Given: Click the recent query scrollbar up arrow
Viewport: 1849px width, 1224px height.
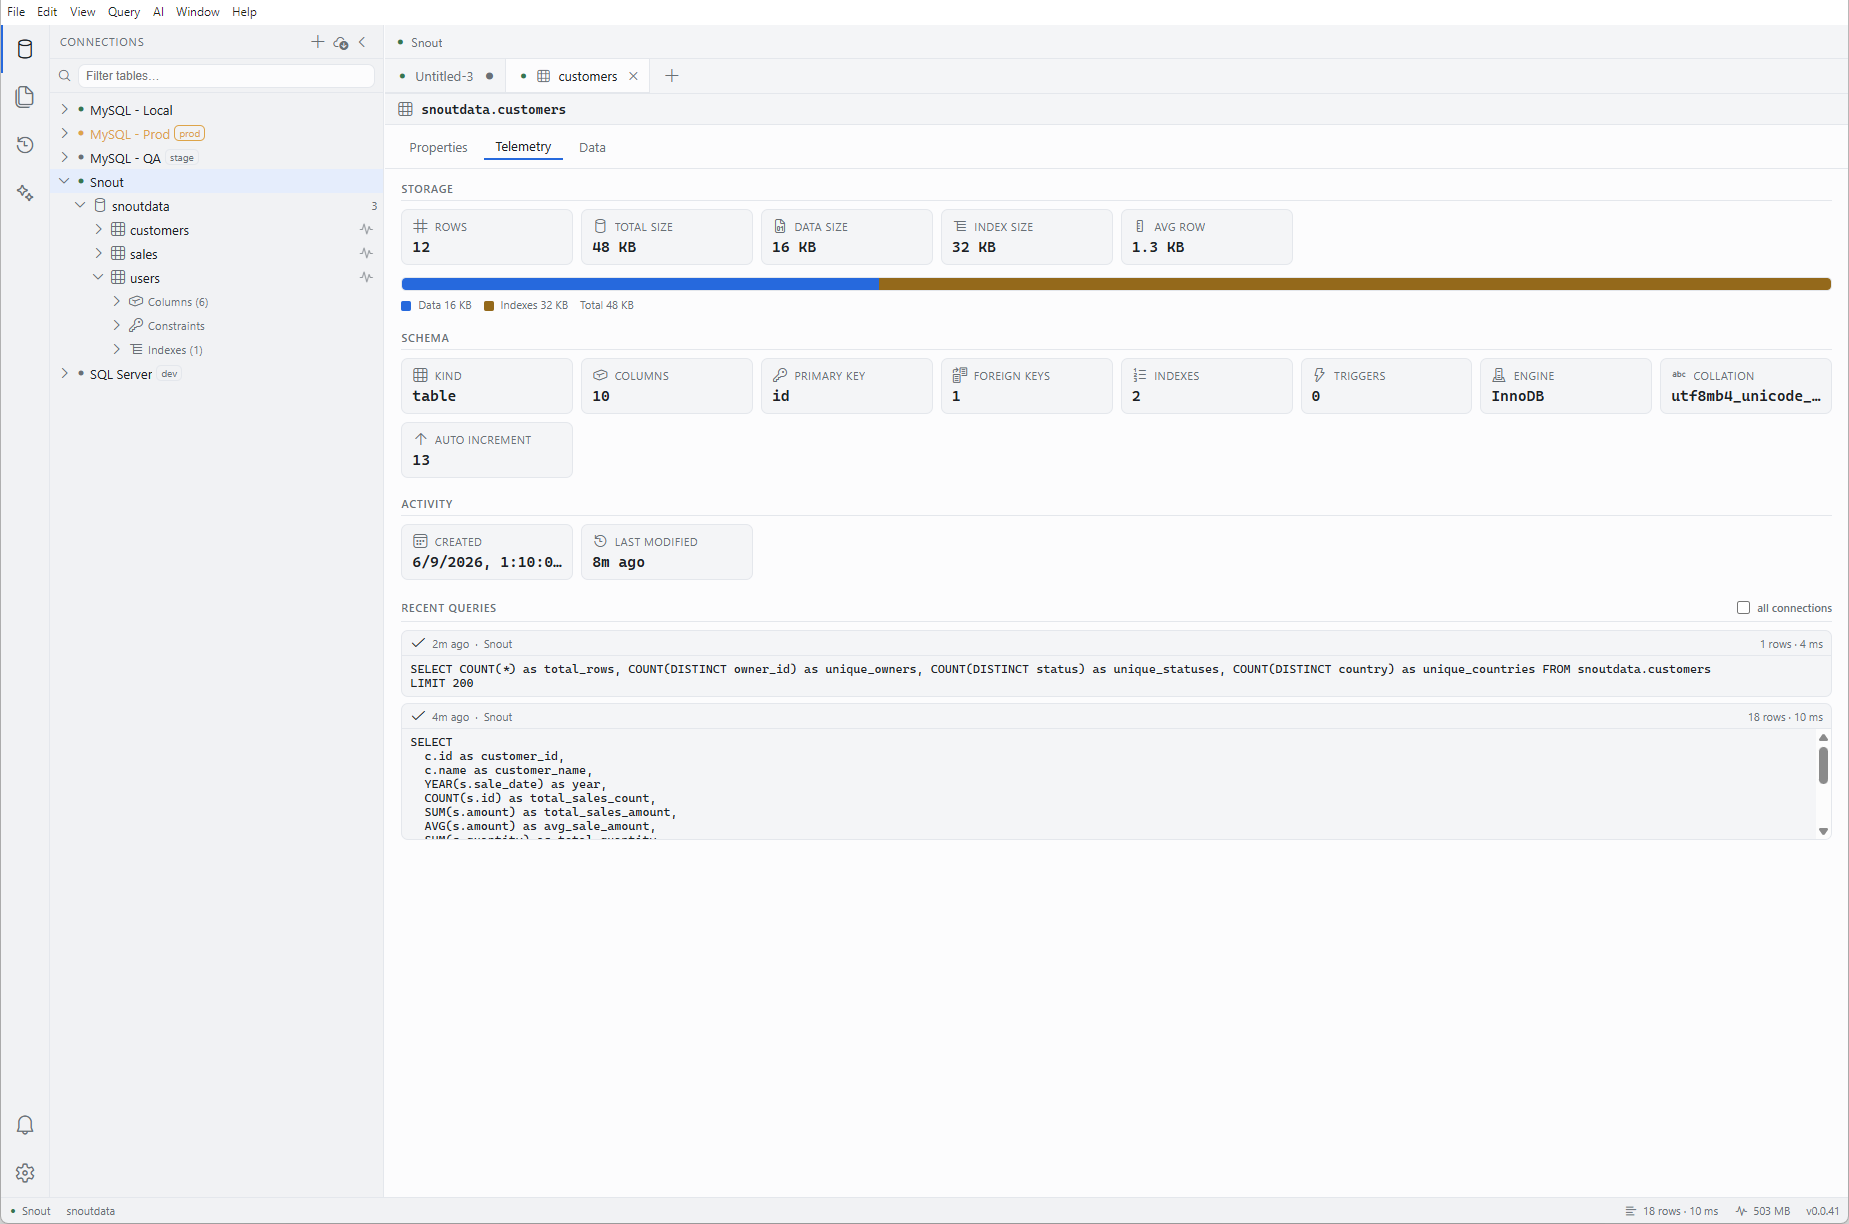Looking at the screenshot, I should [1823, 738].
